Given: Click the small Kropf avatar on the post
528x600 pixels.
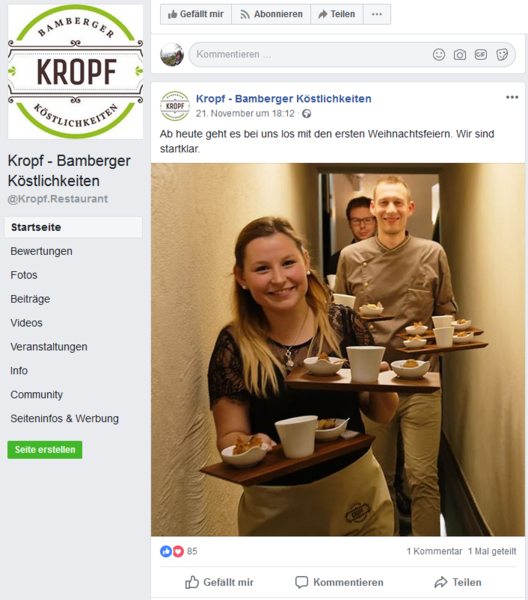Looking at the screenshot, I should [175, 106].
